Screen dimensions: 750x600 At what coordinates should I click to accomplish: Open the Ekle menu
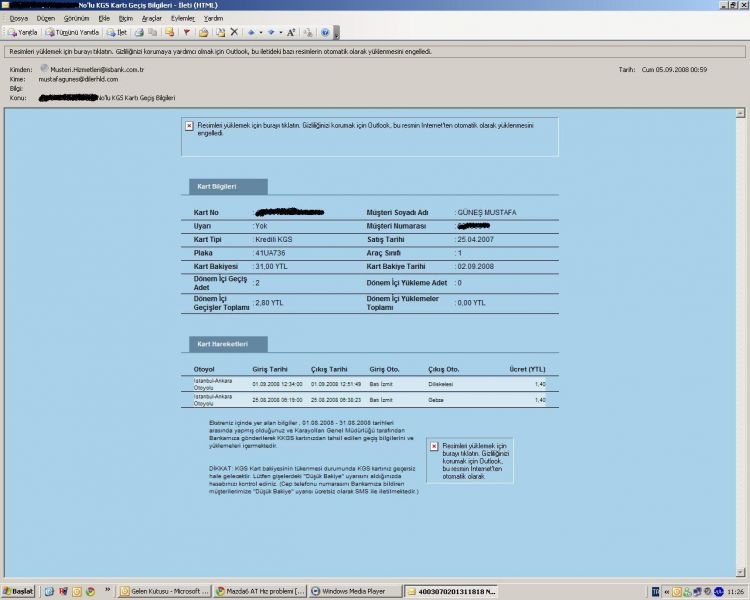(104, 18)
